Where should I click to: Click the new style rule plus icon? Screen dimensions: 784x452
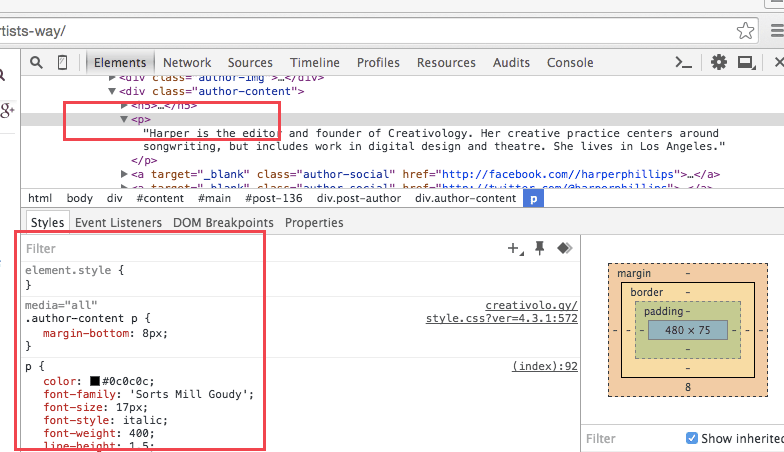(x=515, y=248)
